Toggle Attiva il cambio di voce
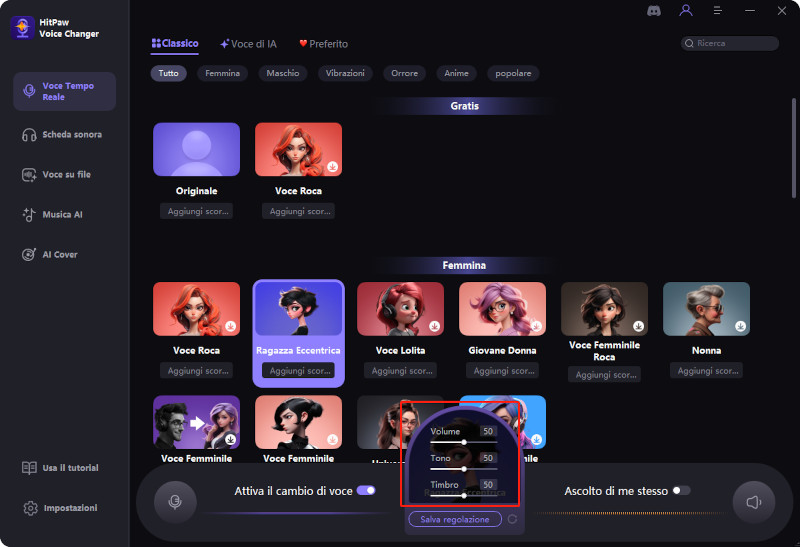The width and height of the screenshot is (800, 547). click(x=366, y=491)
